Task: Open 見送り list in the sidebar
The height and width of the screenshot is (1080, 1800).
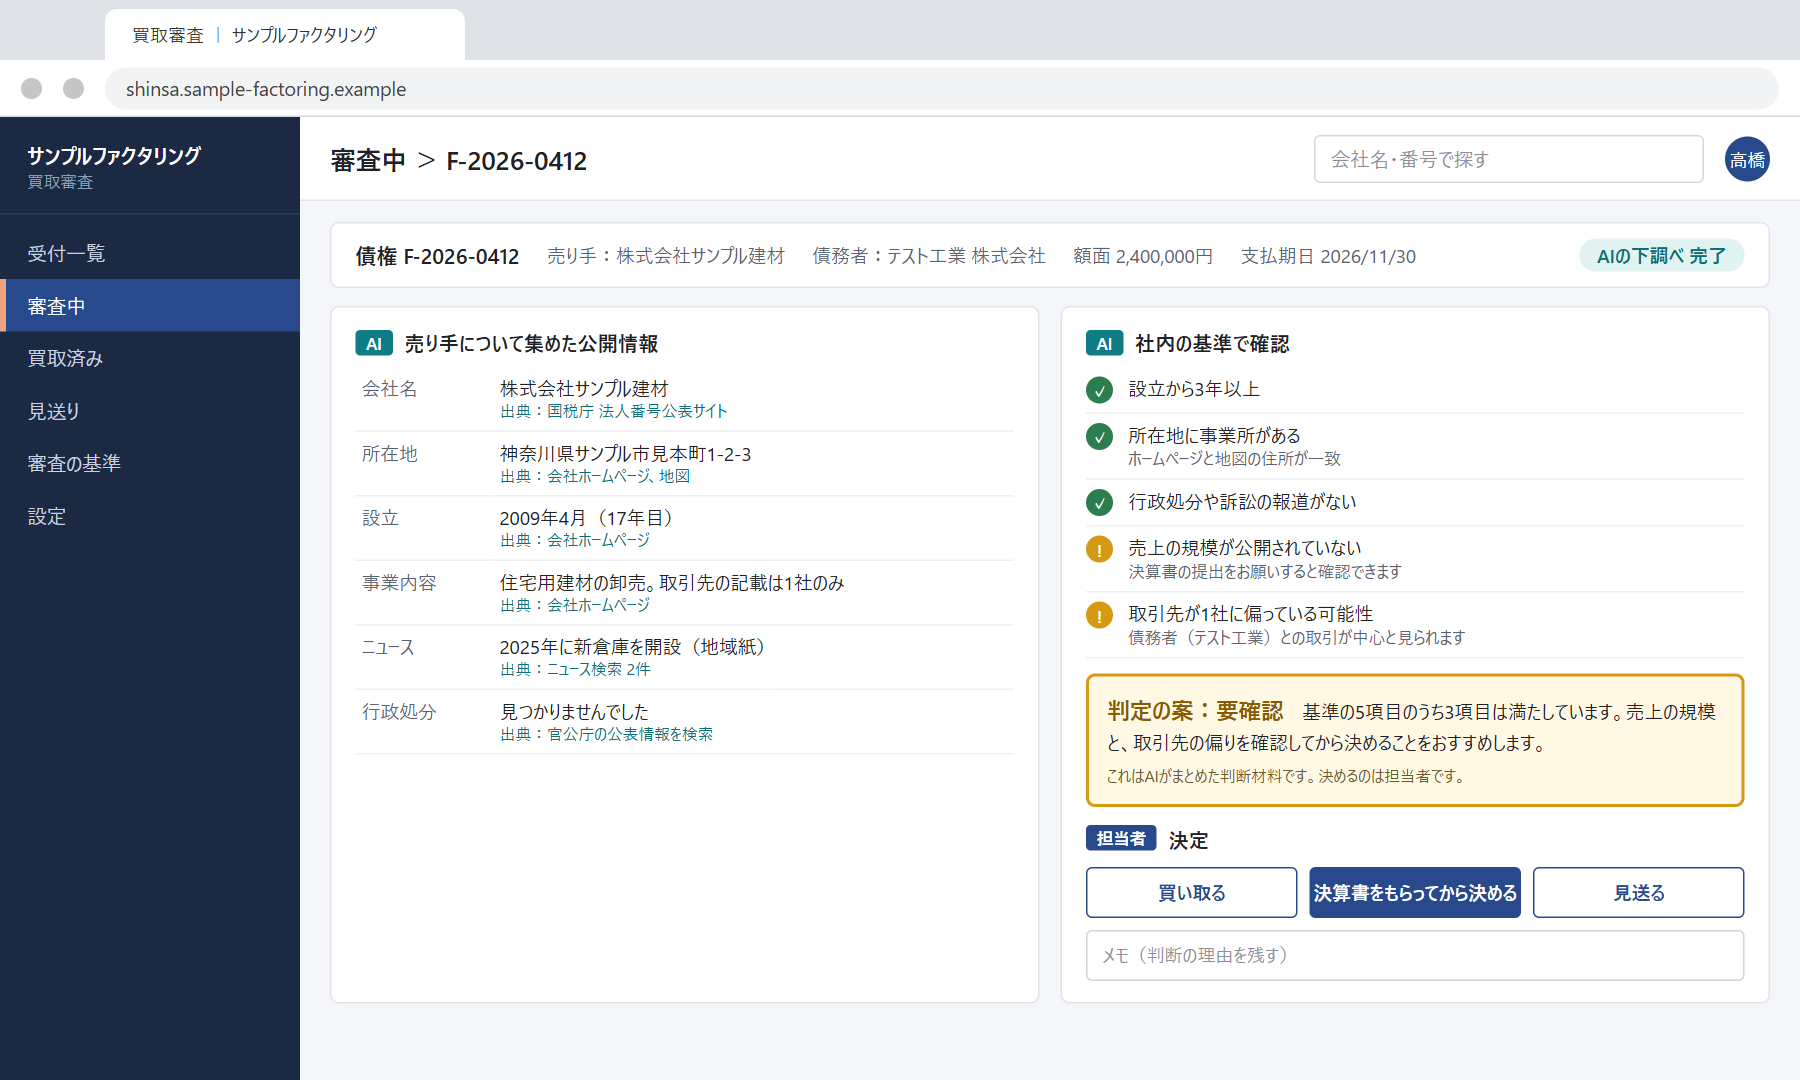Action: [150, 411]
